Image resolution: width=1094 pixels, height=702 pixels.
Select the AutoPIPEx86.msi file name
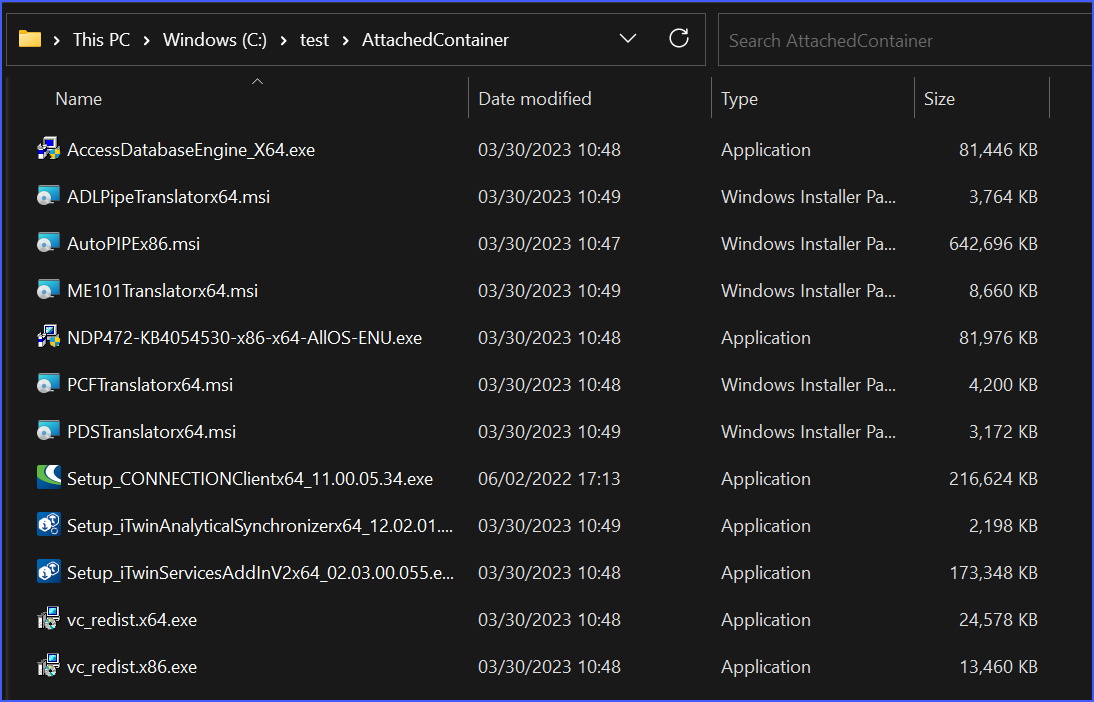click(133, 244)
